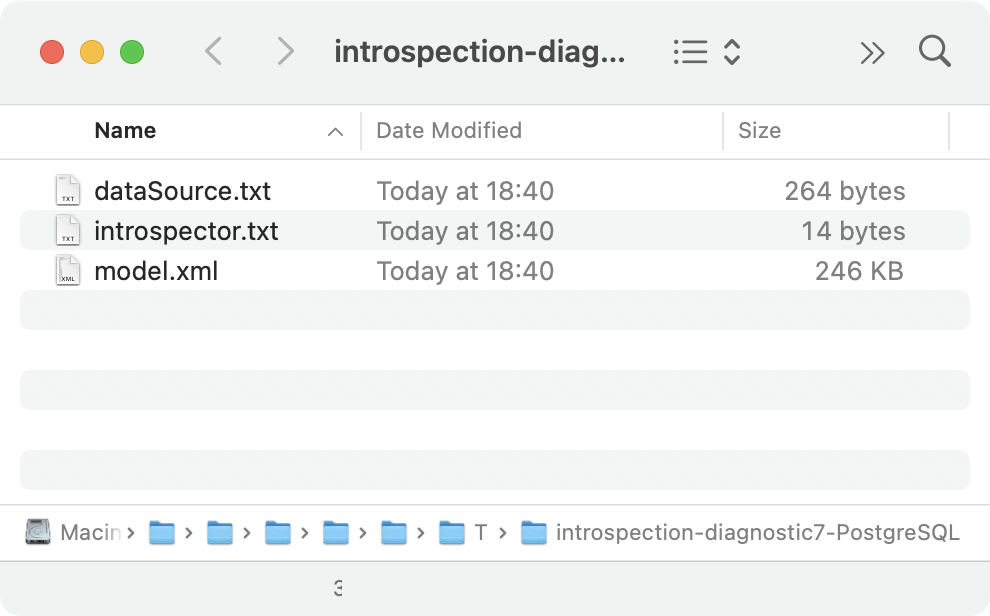Expand the overflow toolbar chevron
The width and height of the screenshot is (990, 616).
pyautogui.click(x=872, y=52)
